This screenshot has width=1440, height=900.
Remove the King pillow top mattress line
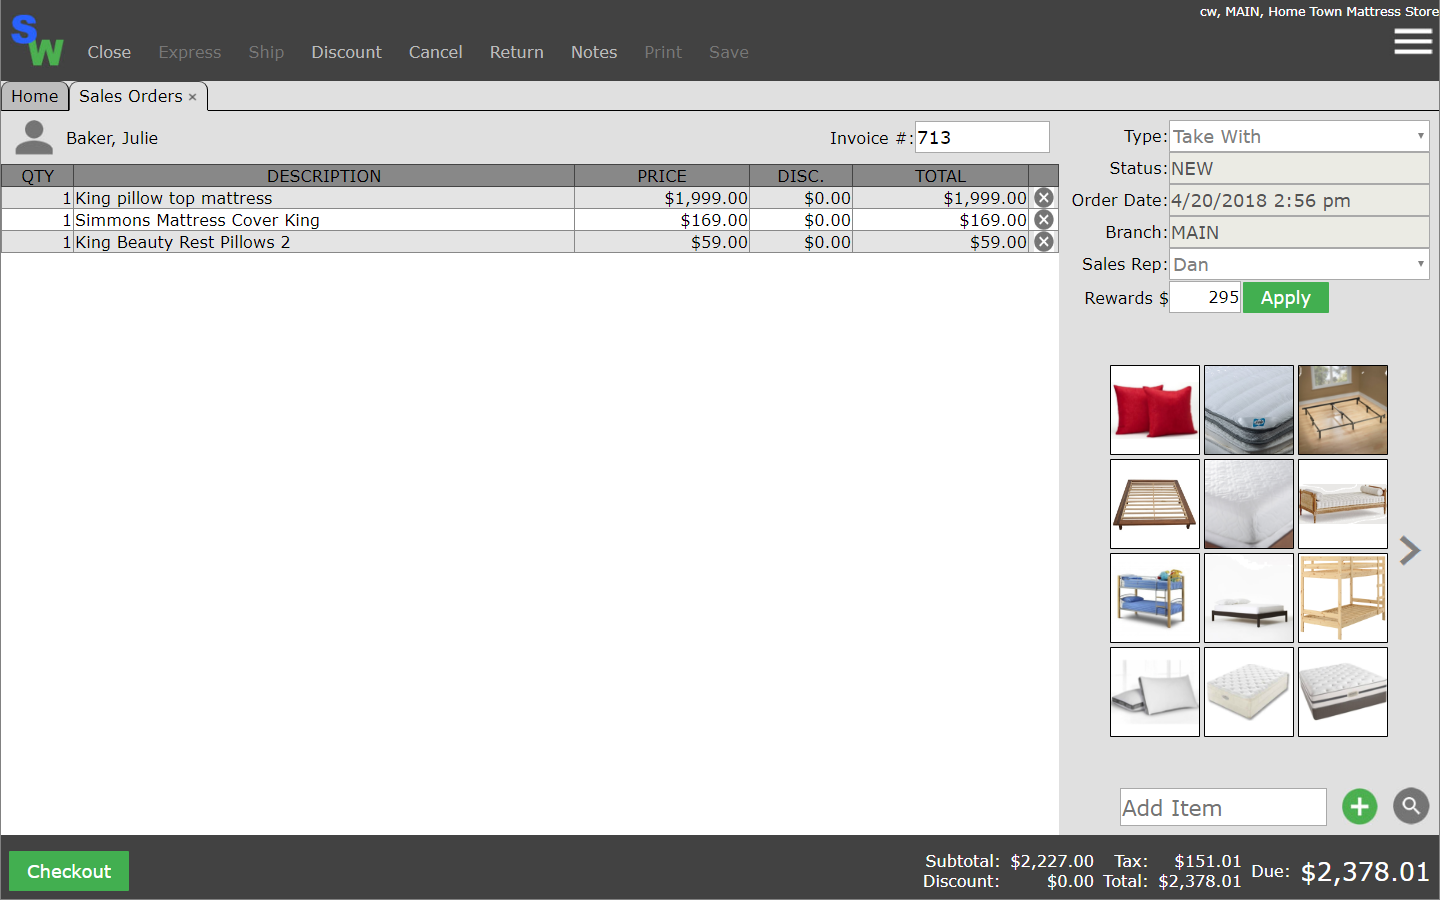(1043, 198)
